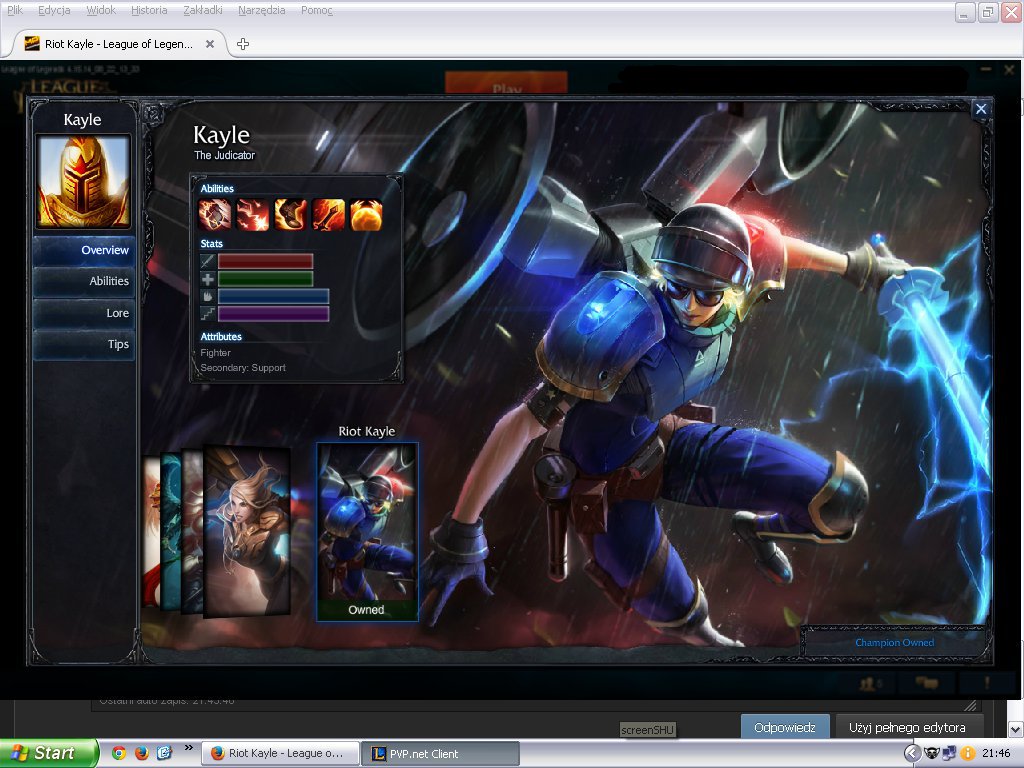
Task: Click the third quick launch icon
Action: [163, 754]
